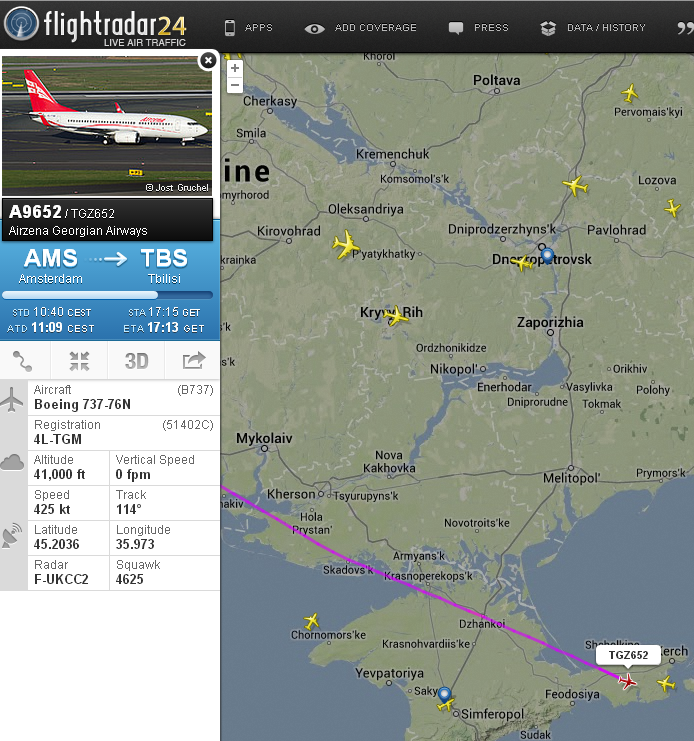The height and width of the screenshot is (741, 694).
Task: Click the blue airport pin at Dnepropetrovsk
Action: [x=547, y=256]
